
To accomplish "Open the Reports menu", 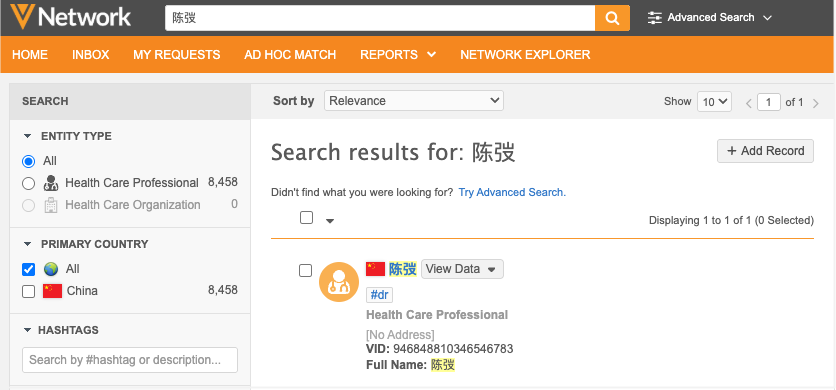I will pyautogui.click(x=398, y=54).
